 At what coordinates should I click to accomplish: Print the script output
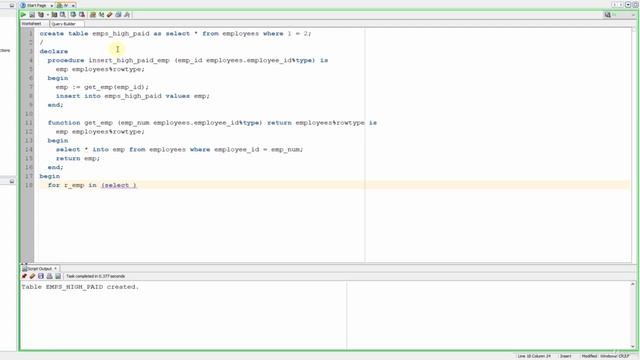pos(49,276)
